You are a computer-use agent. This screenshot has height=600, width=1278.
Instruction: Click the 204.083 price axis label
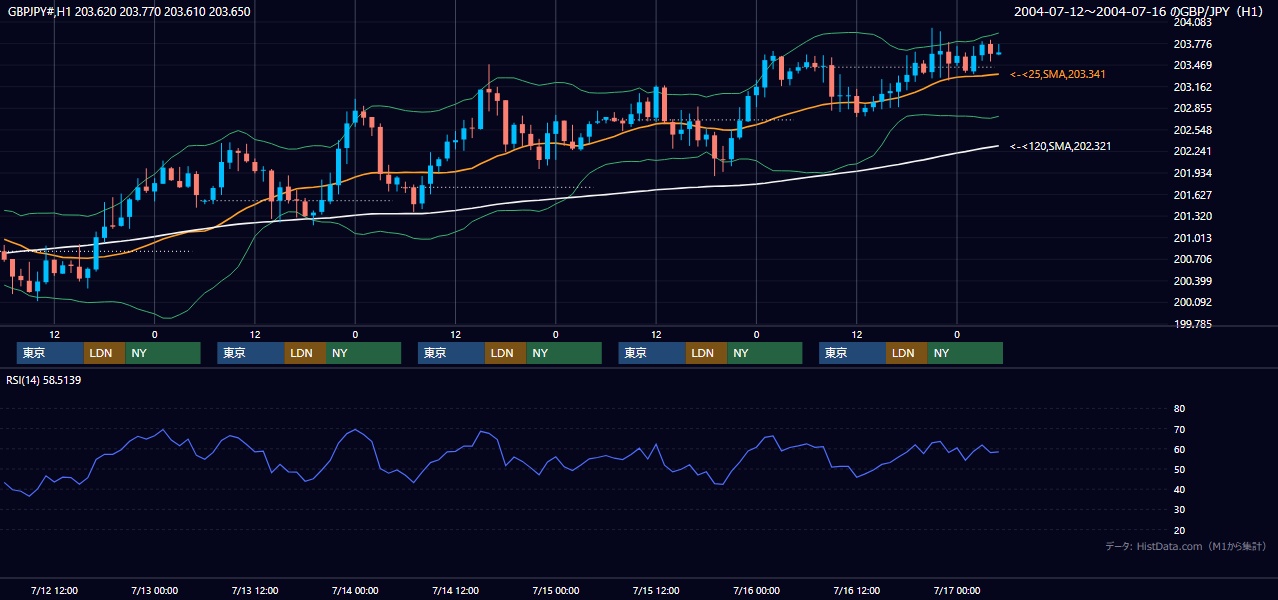(1193, 22)
